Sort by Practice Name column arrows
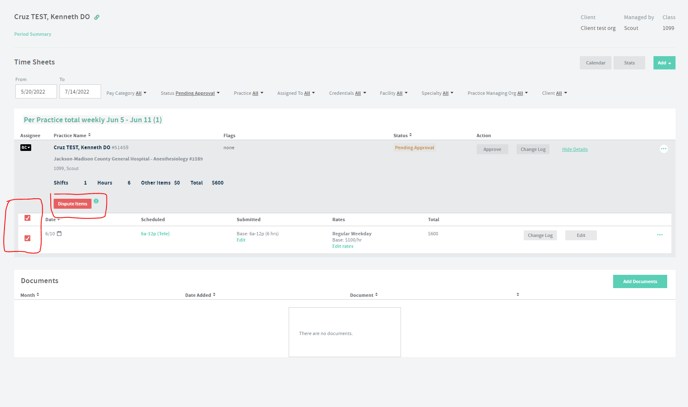Image resolution: width=688 pixels, height=407 pixels. click(90, 135)
